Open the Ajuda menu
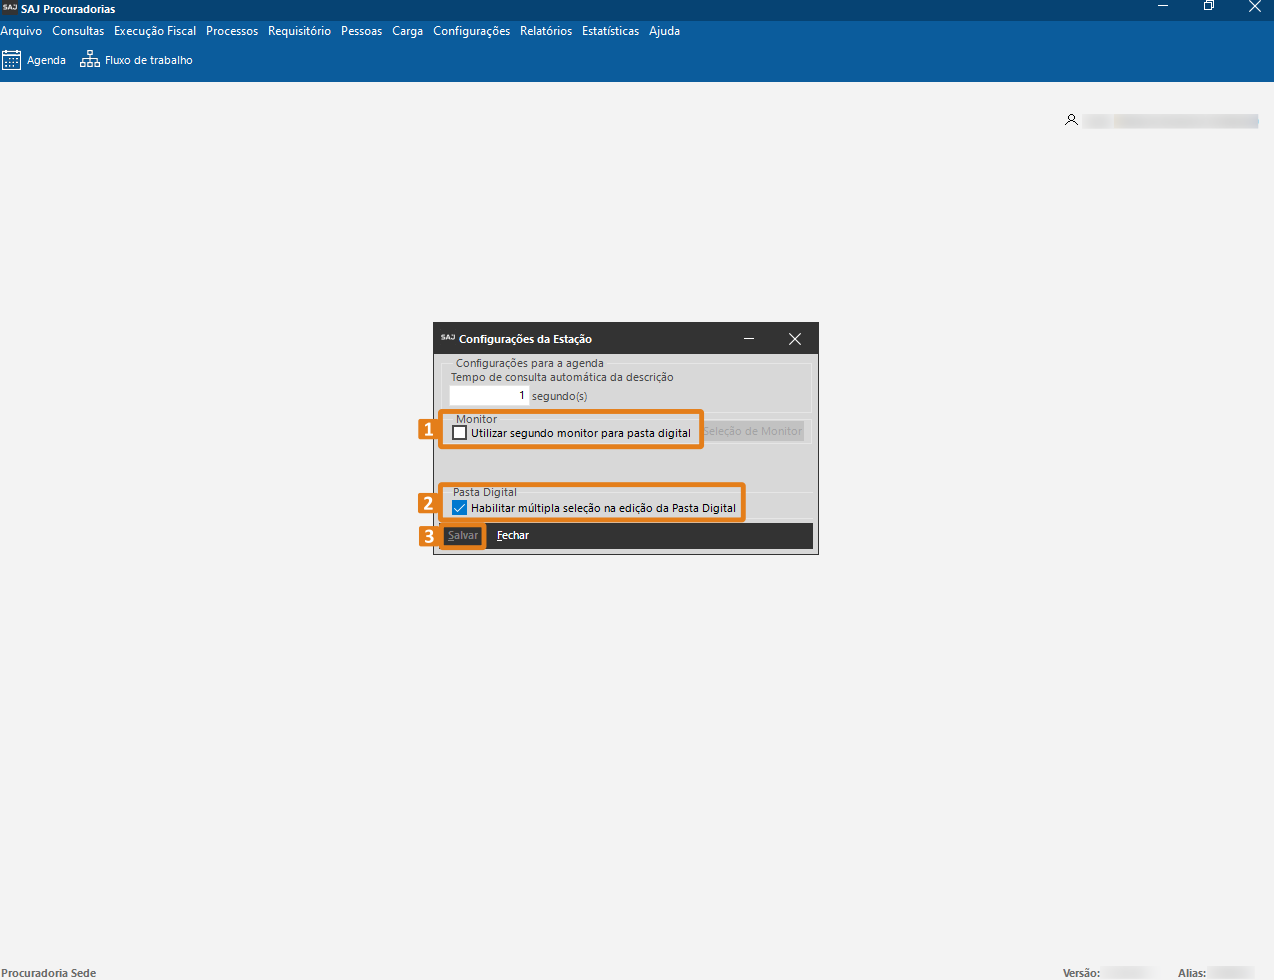Image resolution: width=1274 pixels, height=980 pixels. [x=664, y=31]
